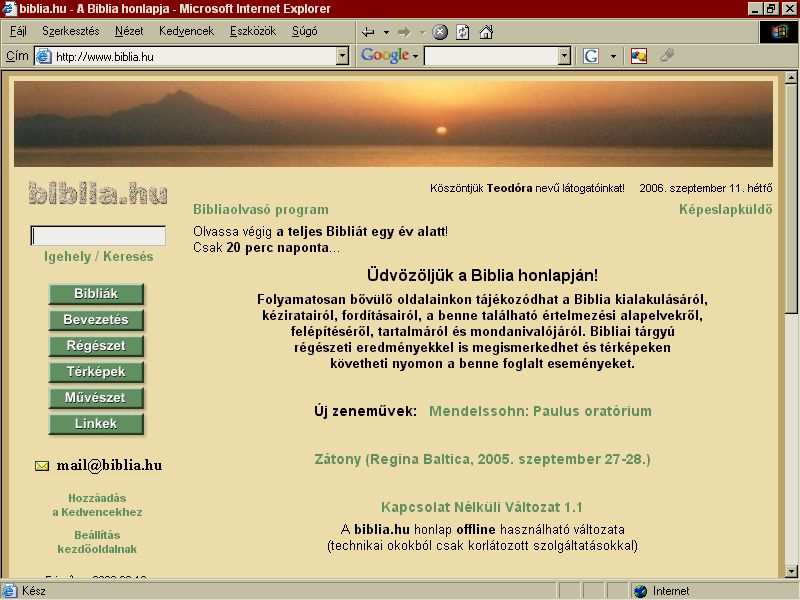
Task: Click the Forward arrow toolbar icon
Action: click(x=404, y=32)
